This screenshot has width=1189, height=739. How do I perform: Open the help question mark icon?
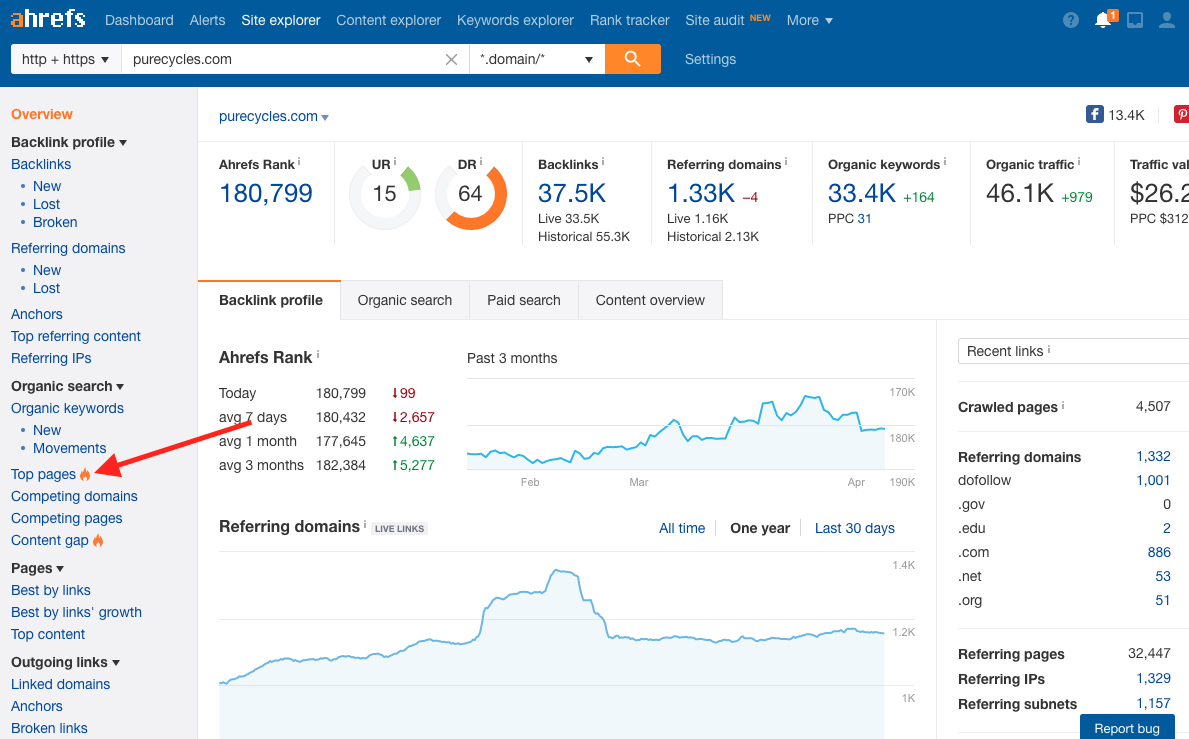tap(1071, 20)
